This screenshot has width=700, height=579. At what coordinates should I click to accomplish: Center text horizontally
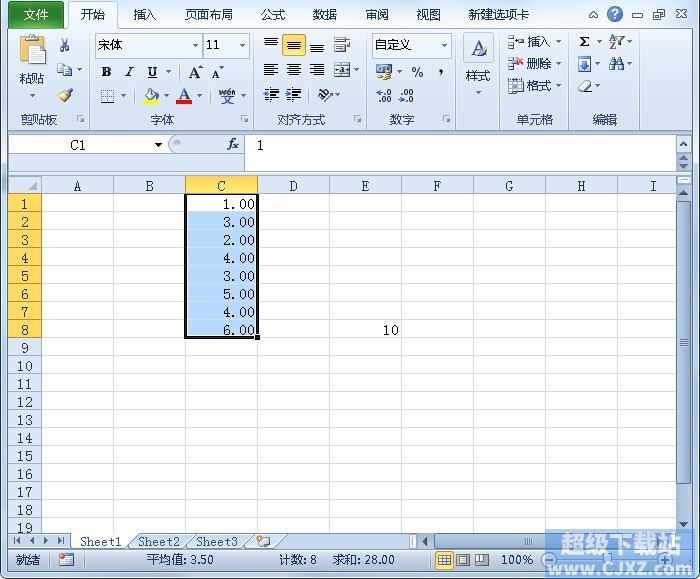pos(294,70)
